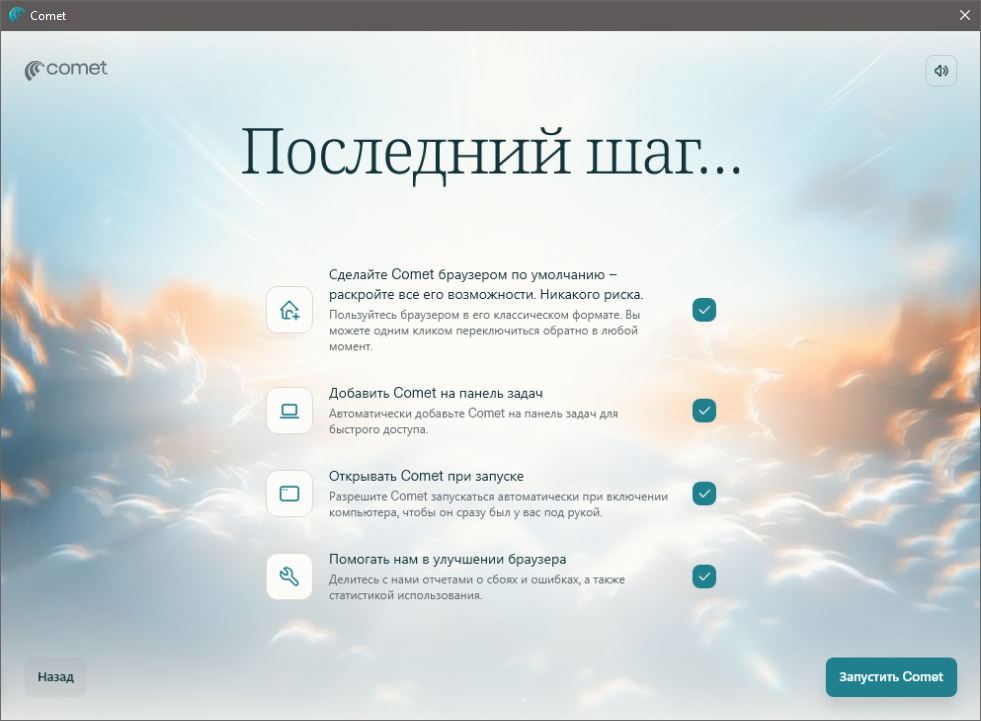Click the 'Открывать Comet при запуске' label
Image resolution: width=981 pixels, height=721 pixels.
tap(426, 476)
